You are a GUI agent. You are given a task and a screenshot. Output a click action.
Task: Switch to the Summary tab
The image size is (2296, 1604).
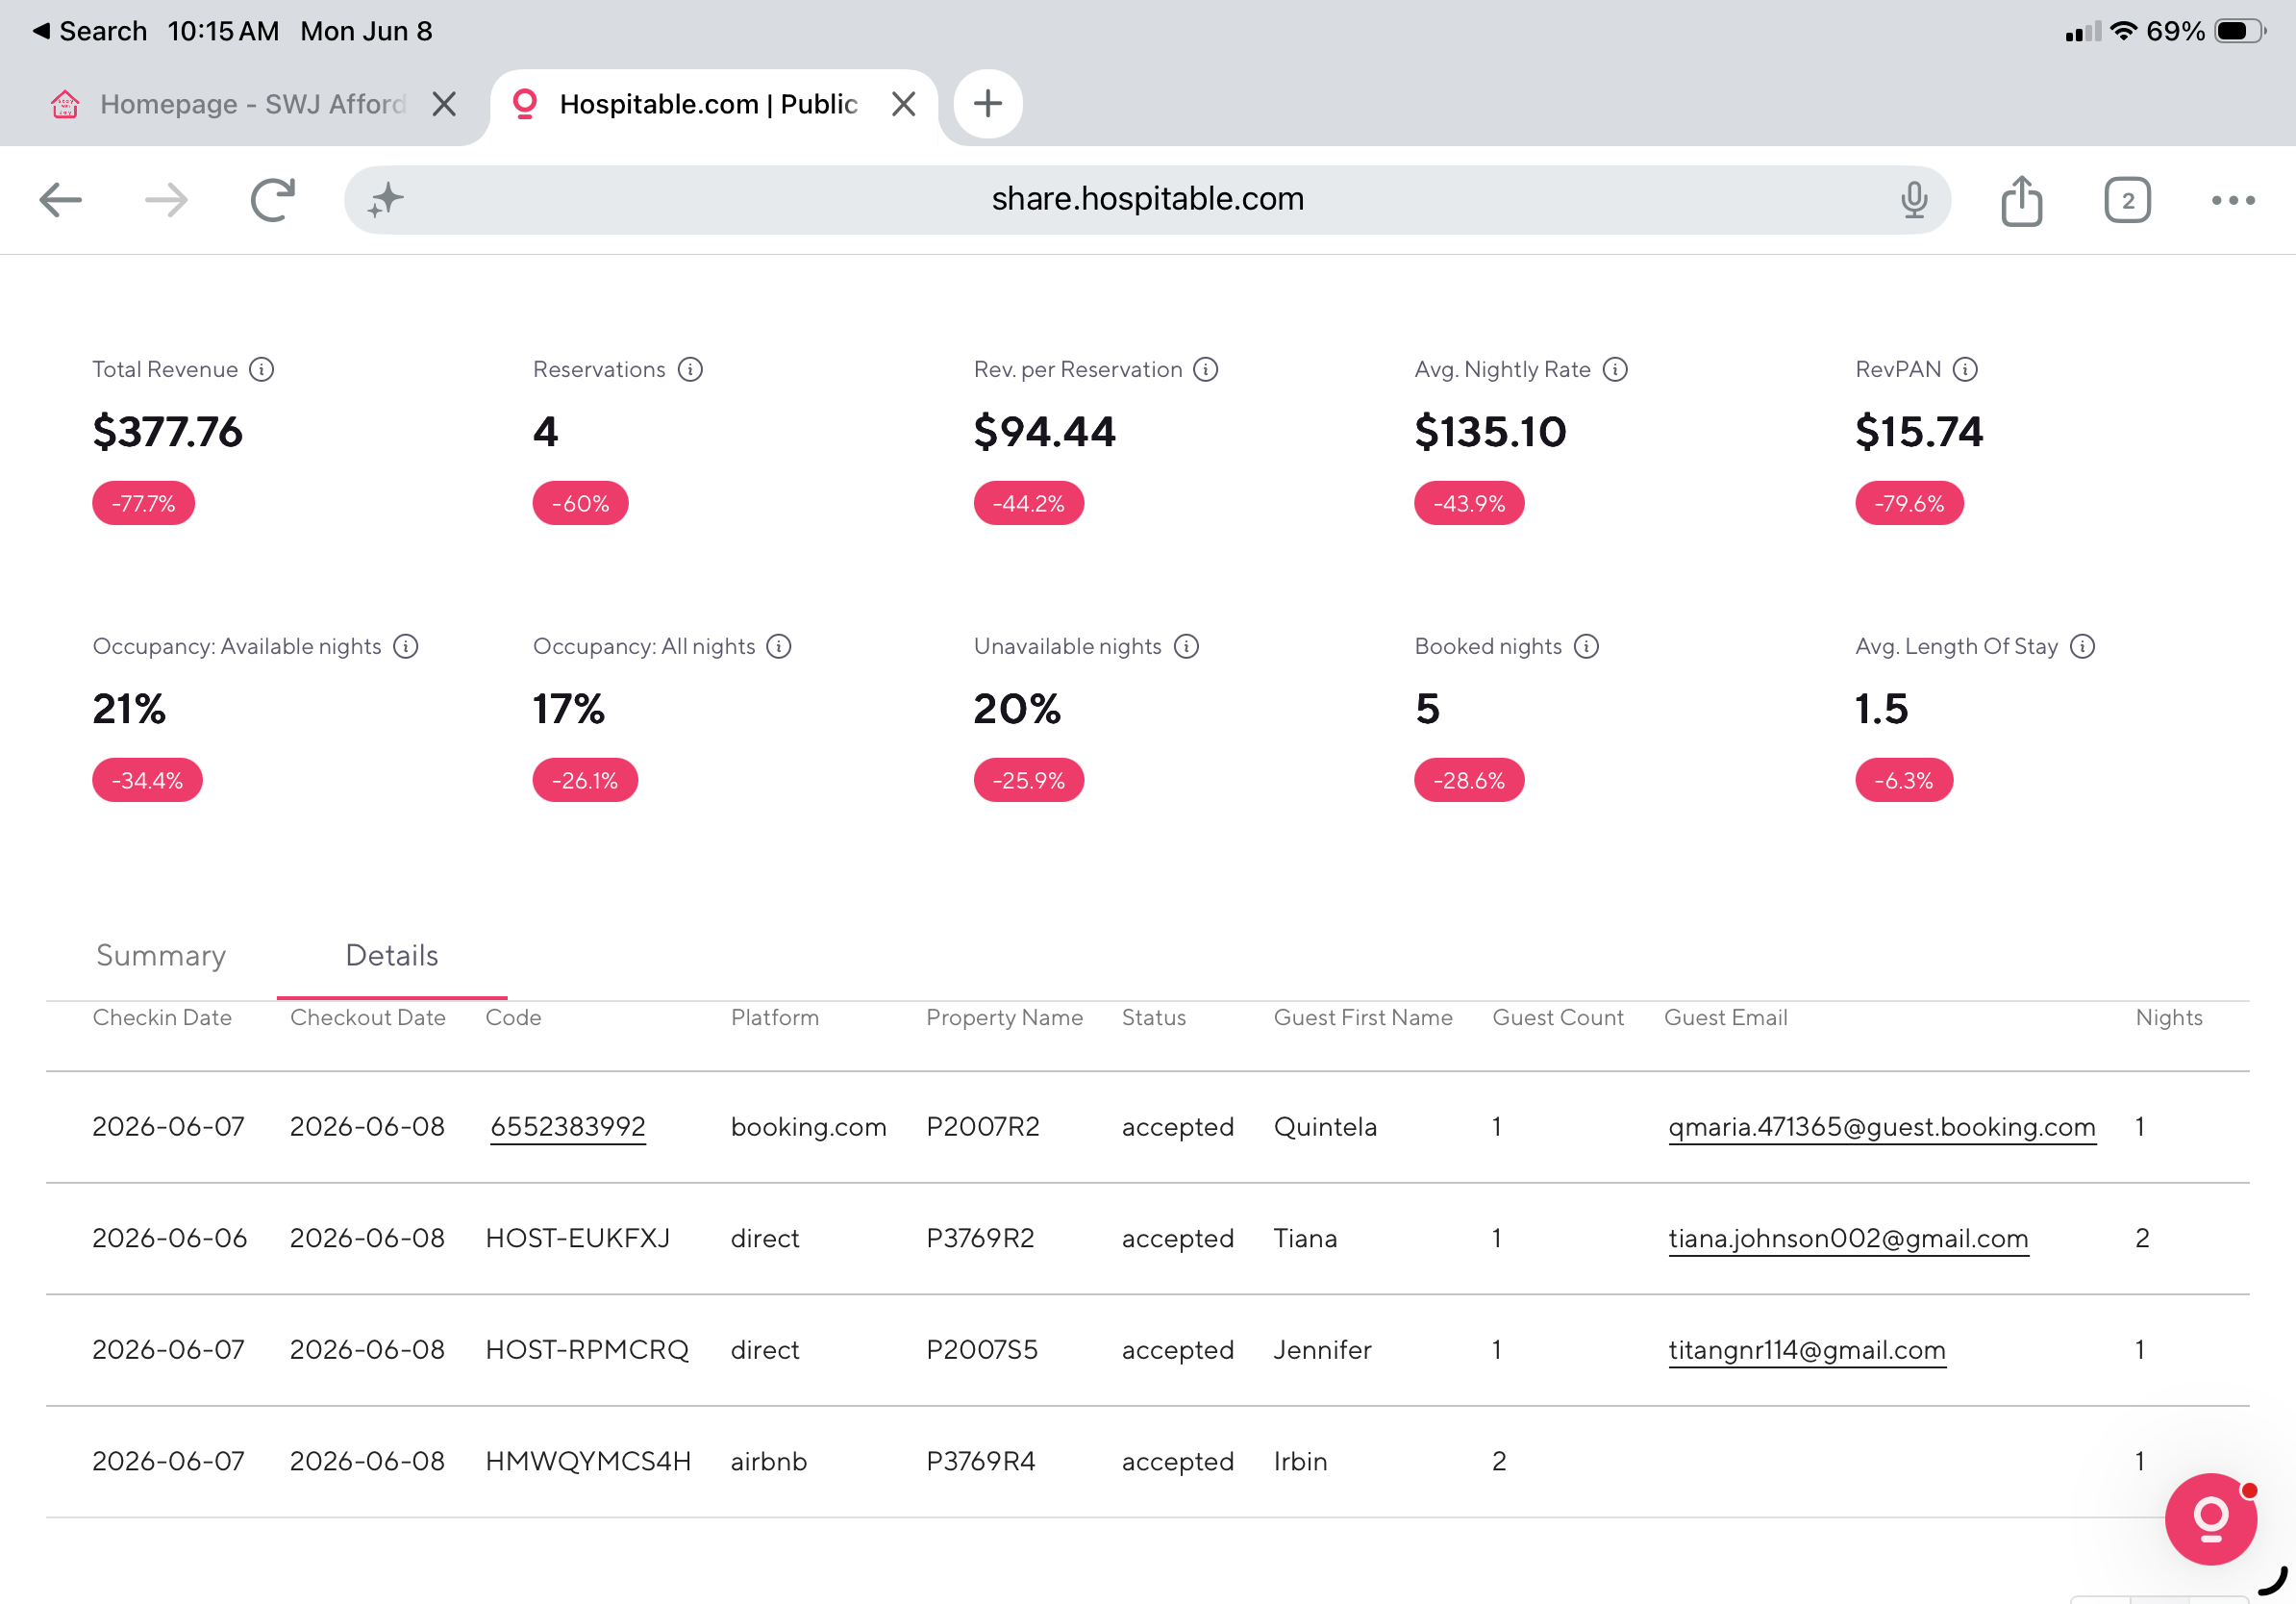(161, 955)
